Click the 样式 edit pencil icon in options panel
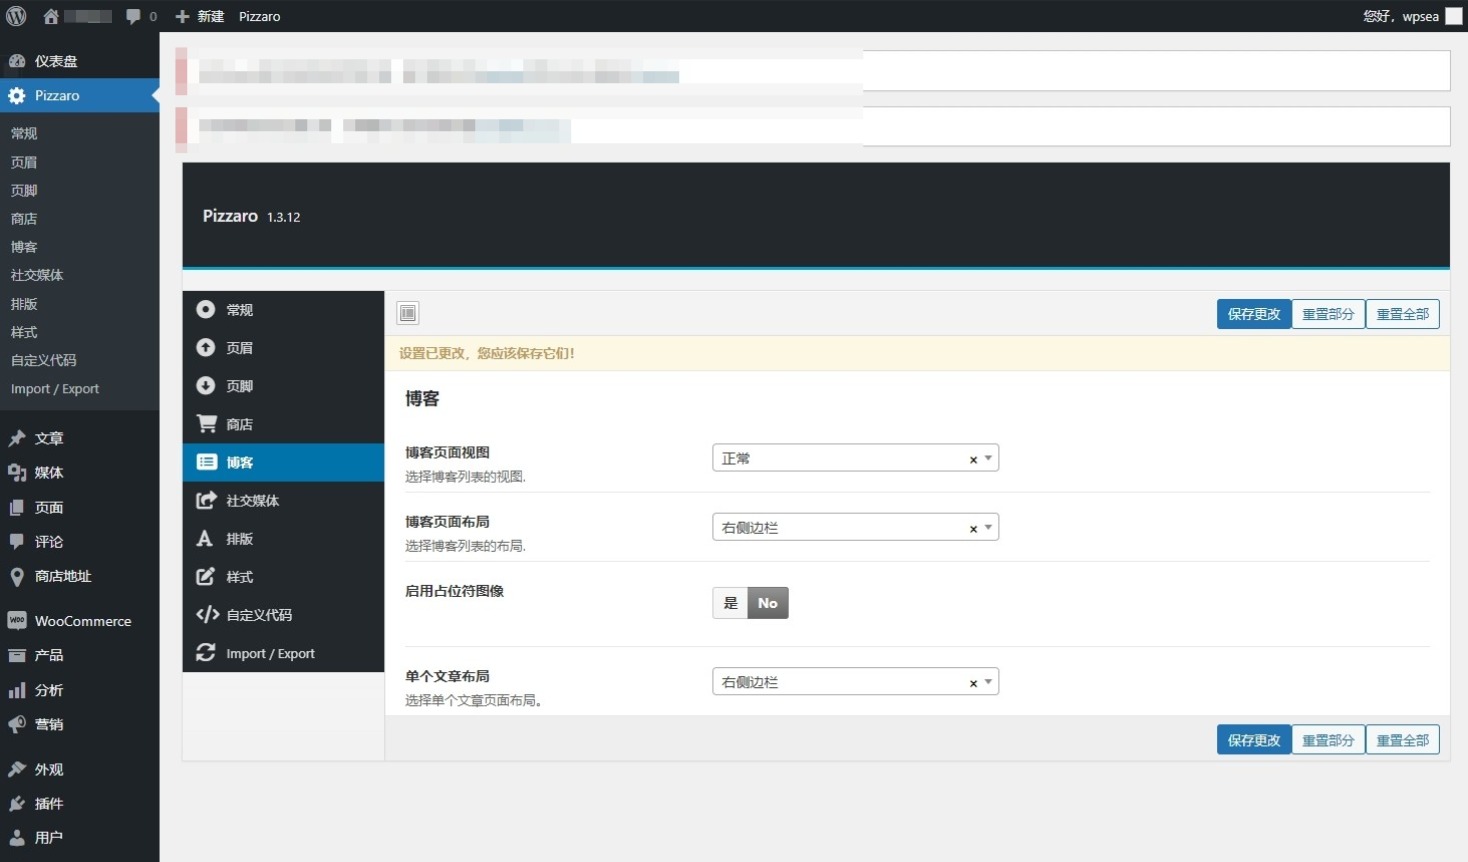 pyautogui.click(x=206, y=576)
